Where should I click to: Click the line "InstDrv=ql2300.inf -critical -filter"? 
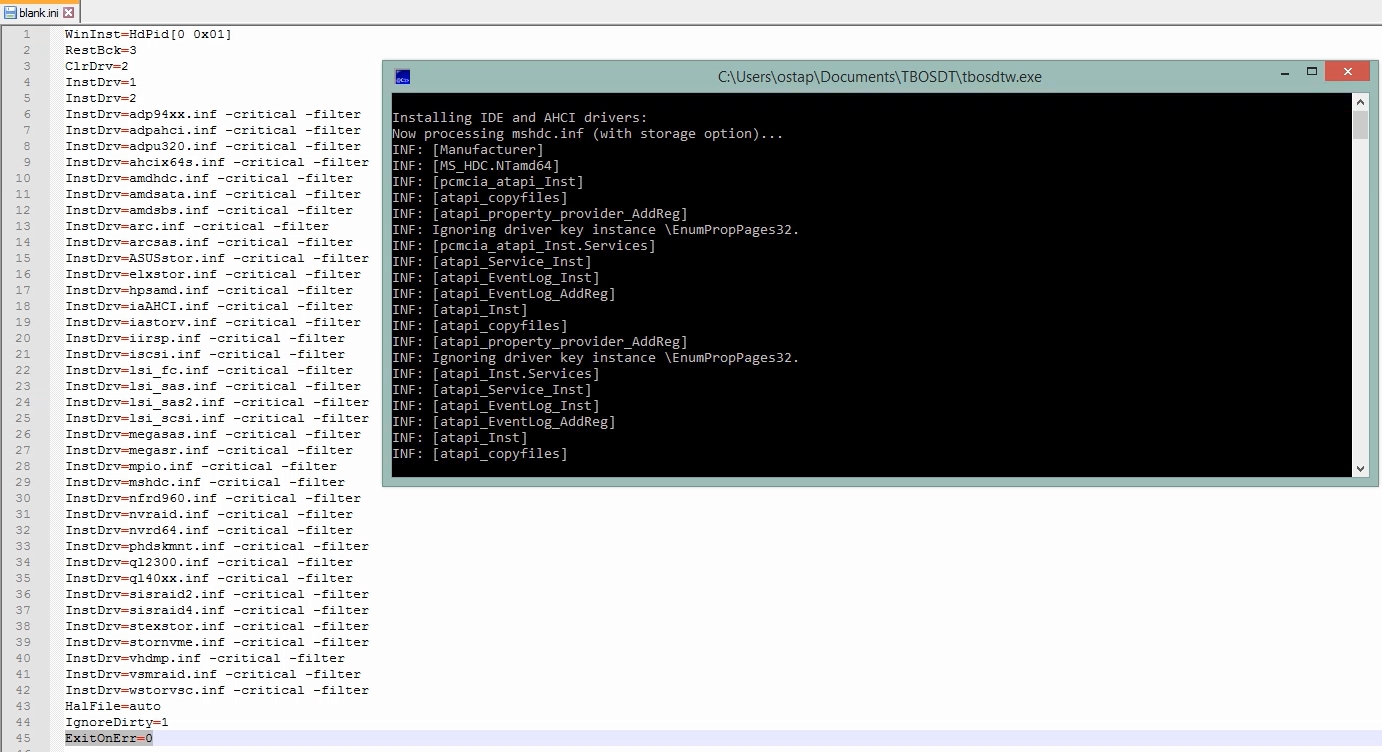click(209, 562)
